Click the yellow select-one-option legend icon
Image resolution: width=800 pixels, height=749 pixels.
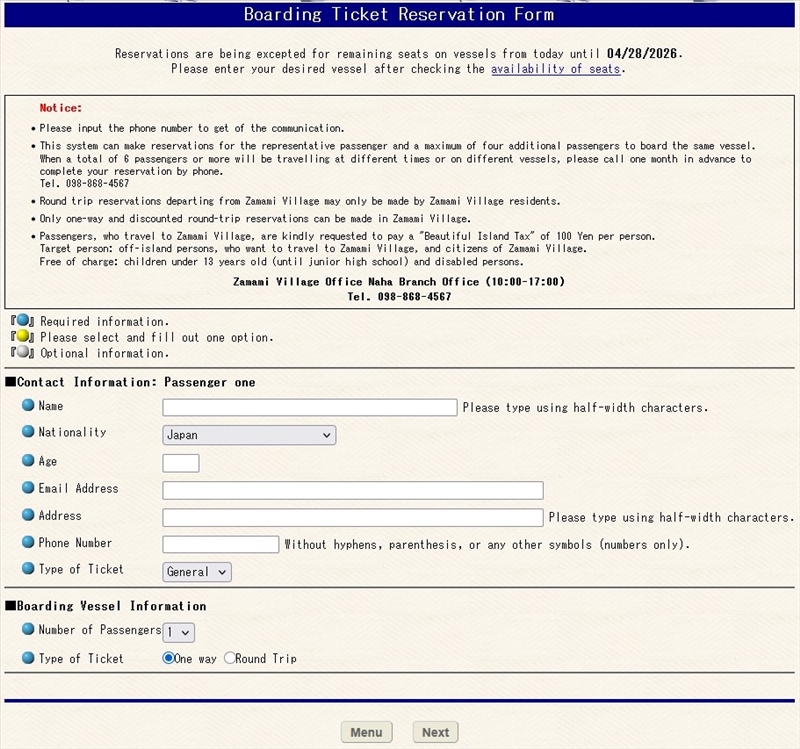22,337
